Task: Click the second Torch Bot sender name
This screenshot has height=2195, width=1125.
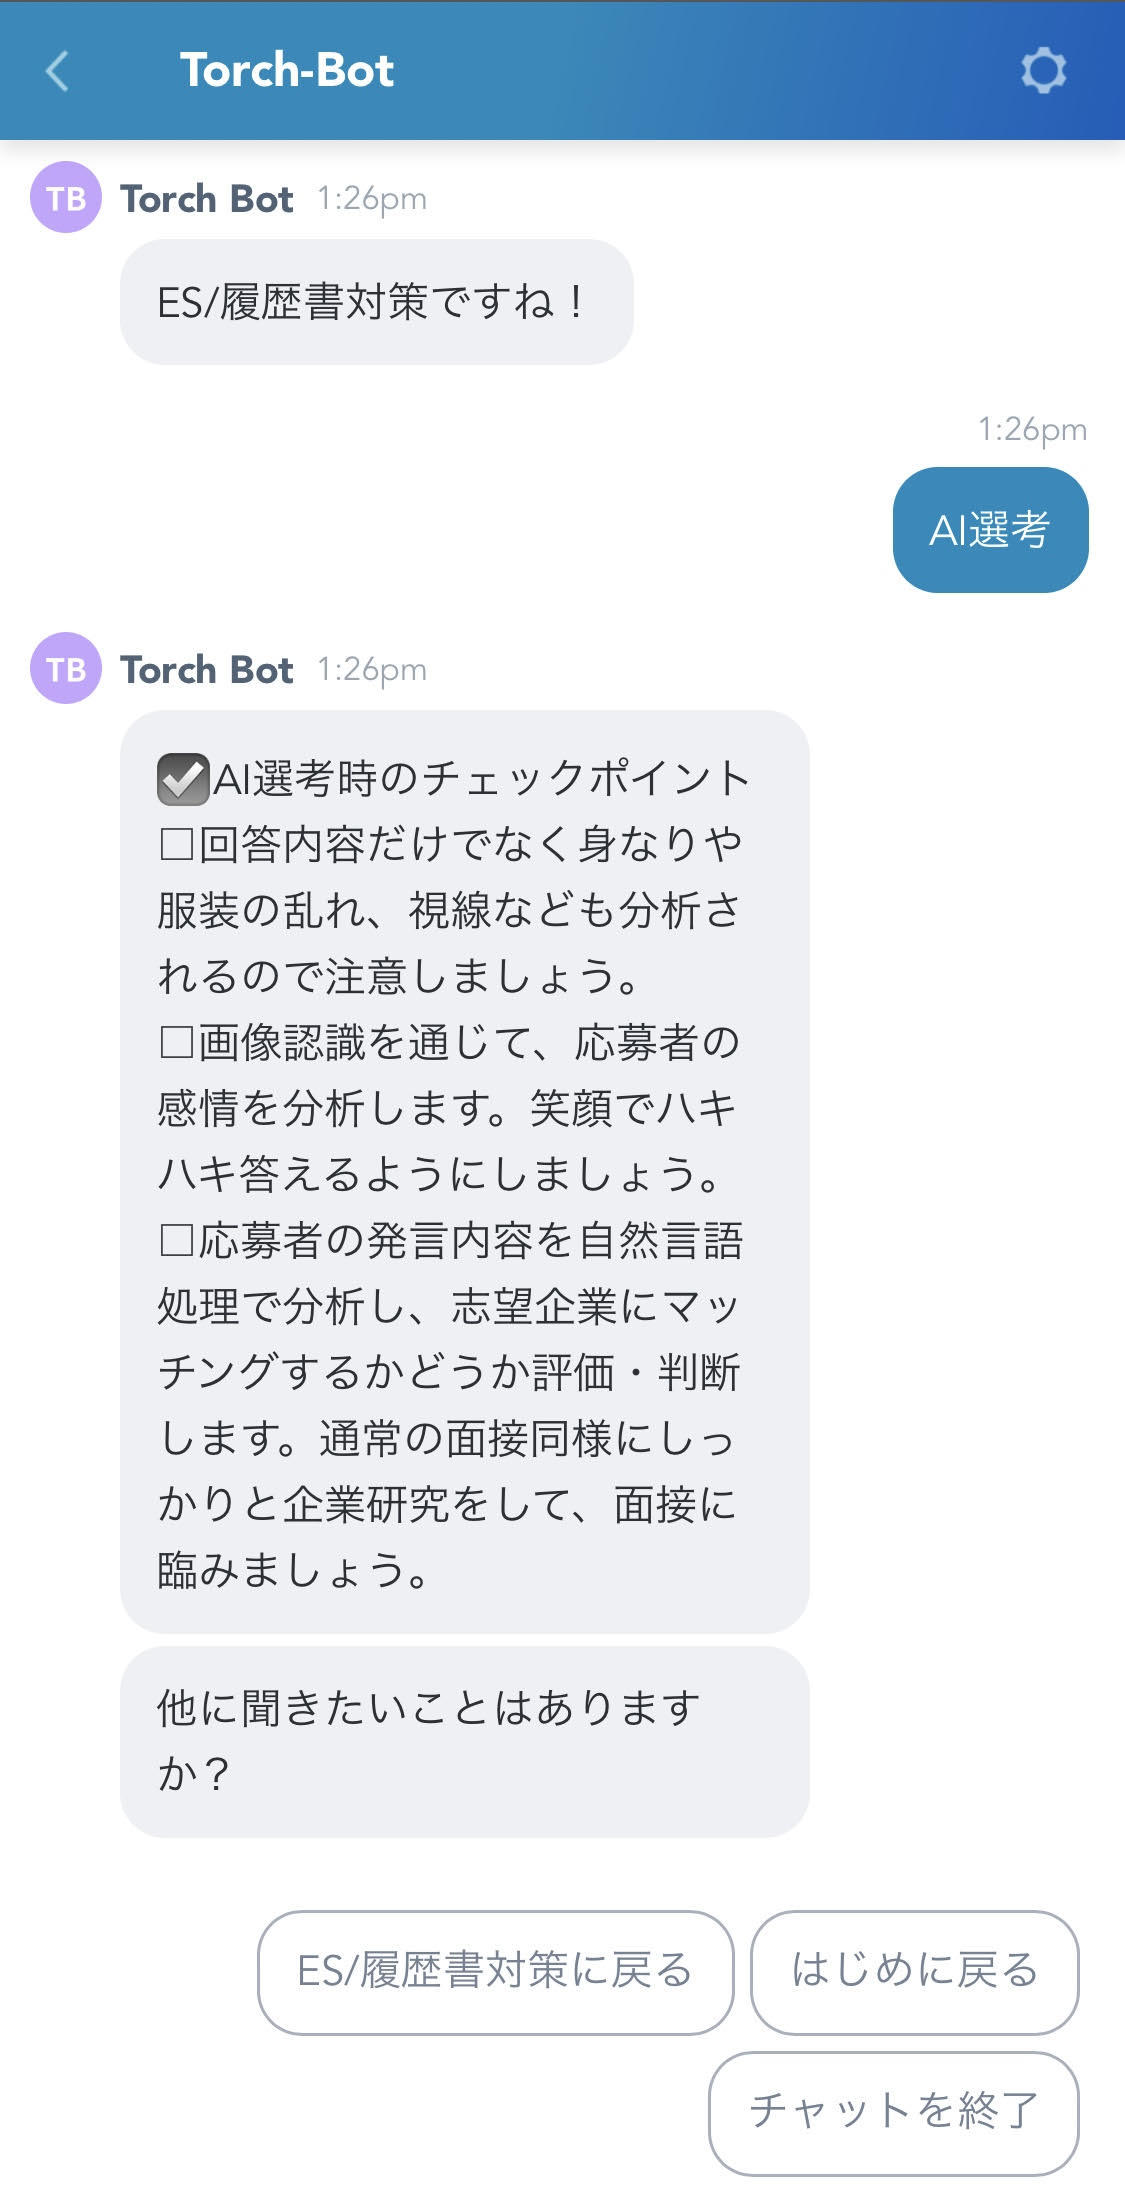Action: 207,669
